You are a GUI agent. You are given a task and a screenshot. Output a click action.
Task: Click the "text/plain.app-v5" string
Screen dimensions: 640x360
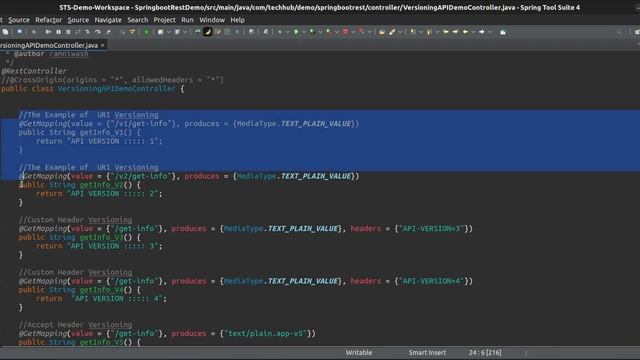pyautogui.click(x=267, y=333)
